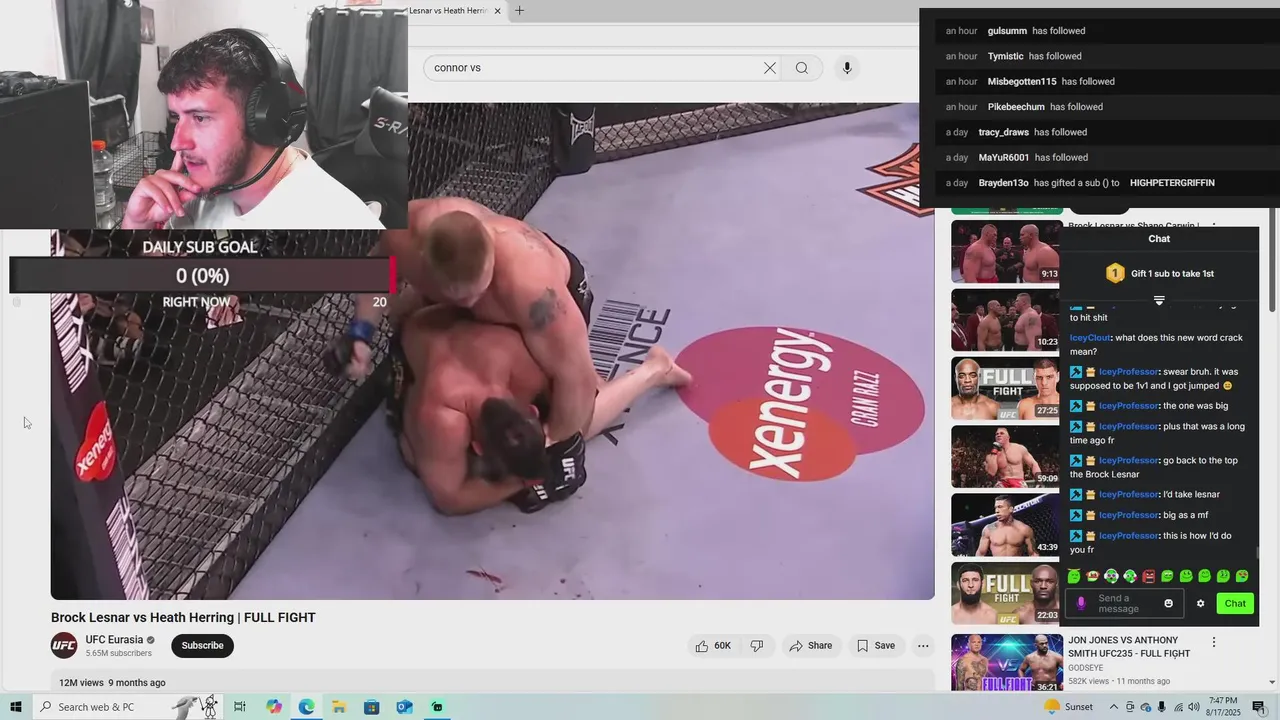Screen dimensions: 1280x720
Task: Open the UFC Eurasia channel name link
Action: click(114, 640)
